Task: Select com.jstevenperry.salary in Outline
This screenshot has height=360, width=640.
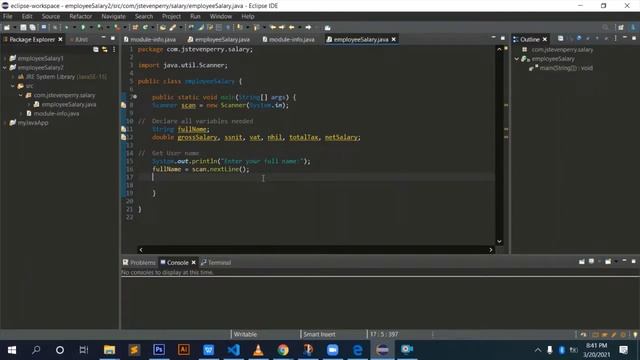Action: click(x=562, y=50)
